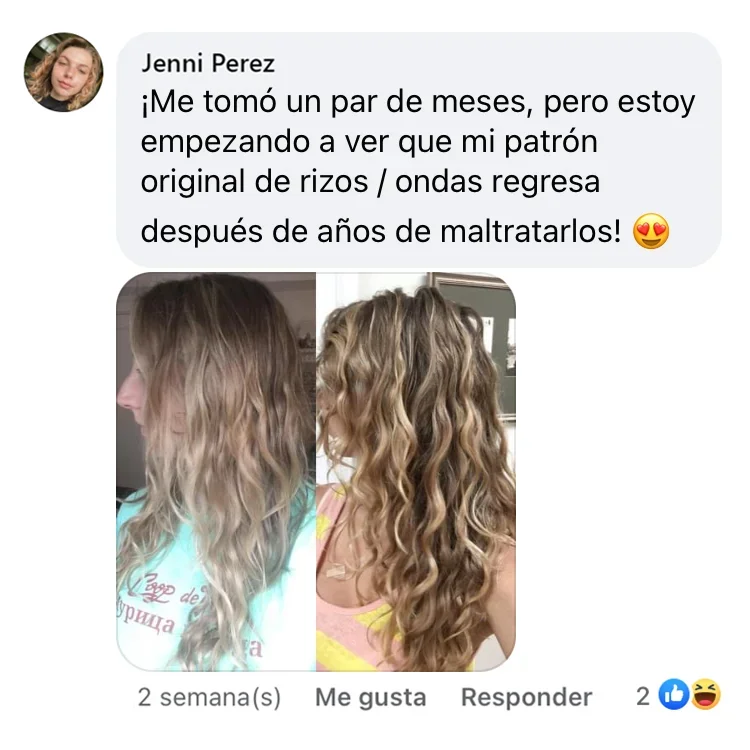Select the laughing Haha reaction icon
Viewport: 750px width, 750px height.
point(706,695)
